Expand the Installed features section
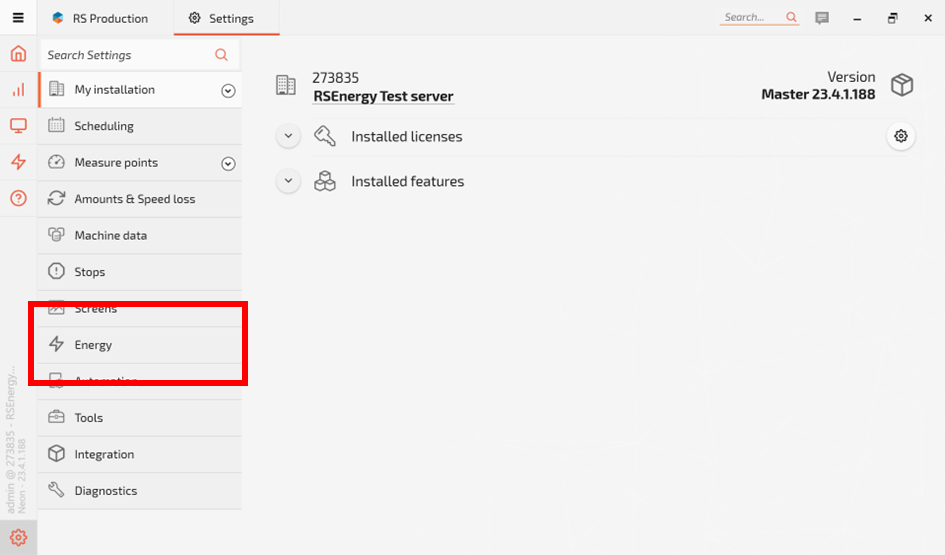 tap(288, 181)
